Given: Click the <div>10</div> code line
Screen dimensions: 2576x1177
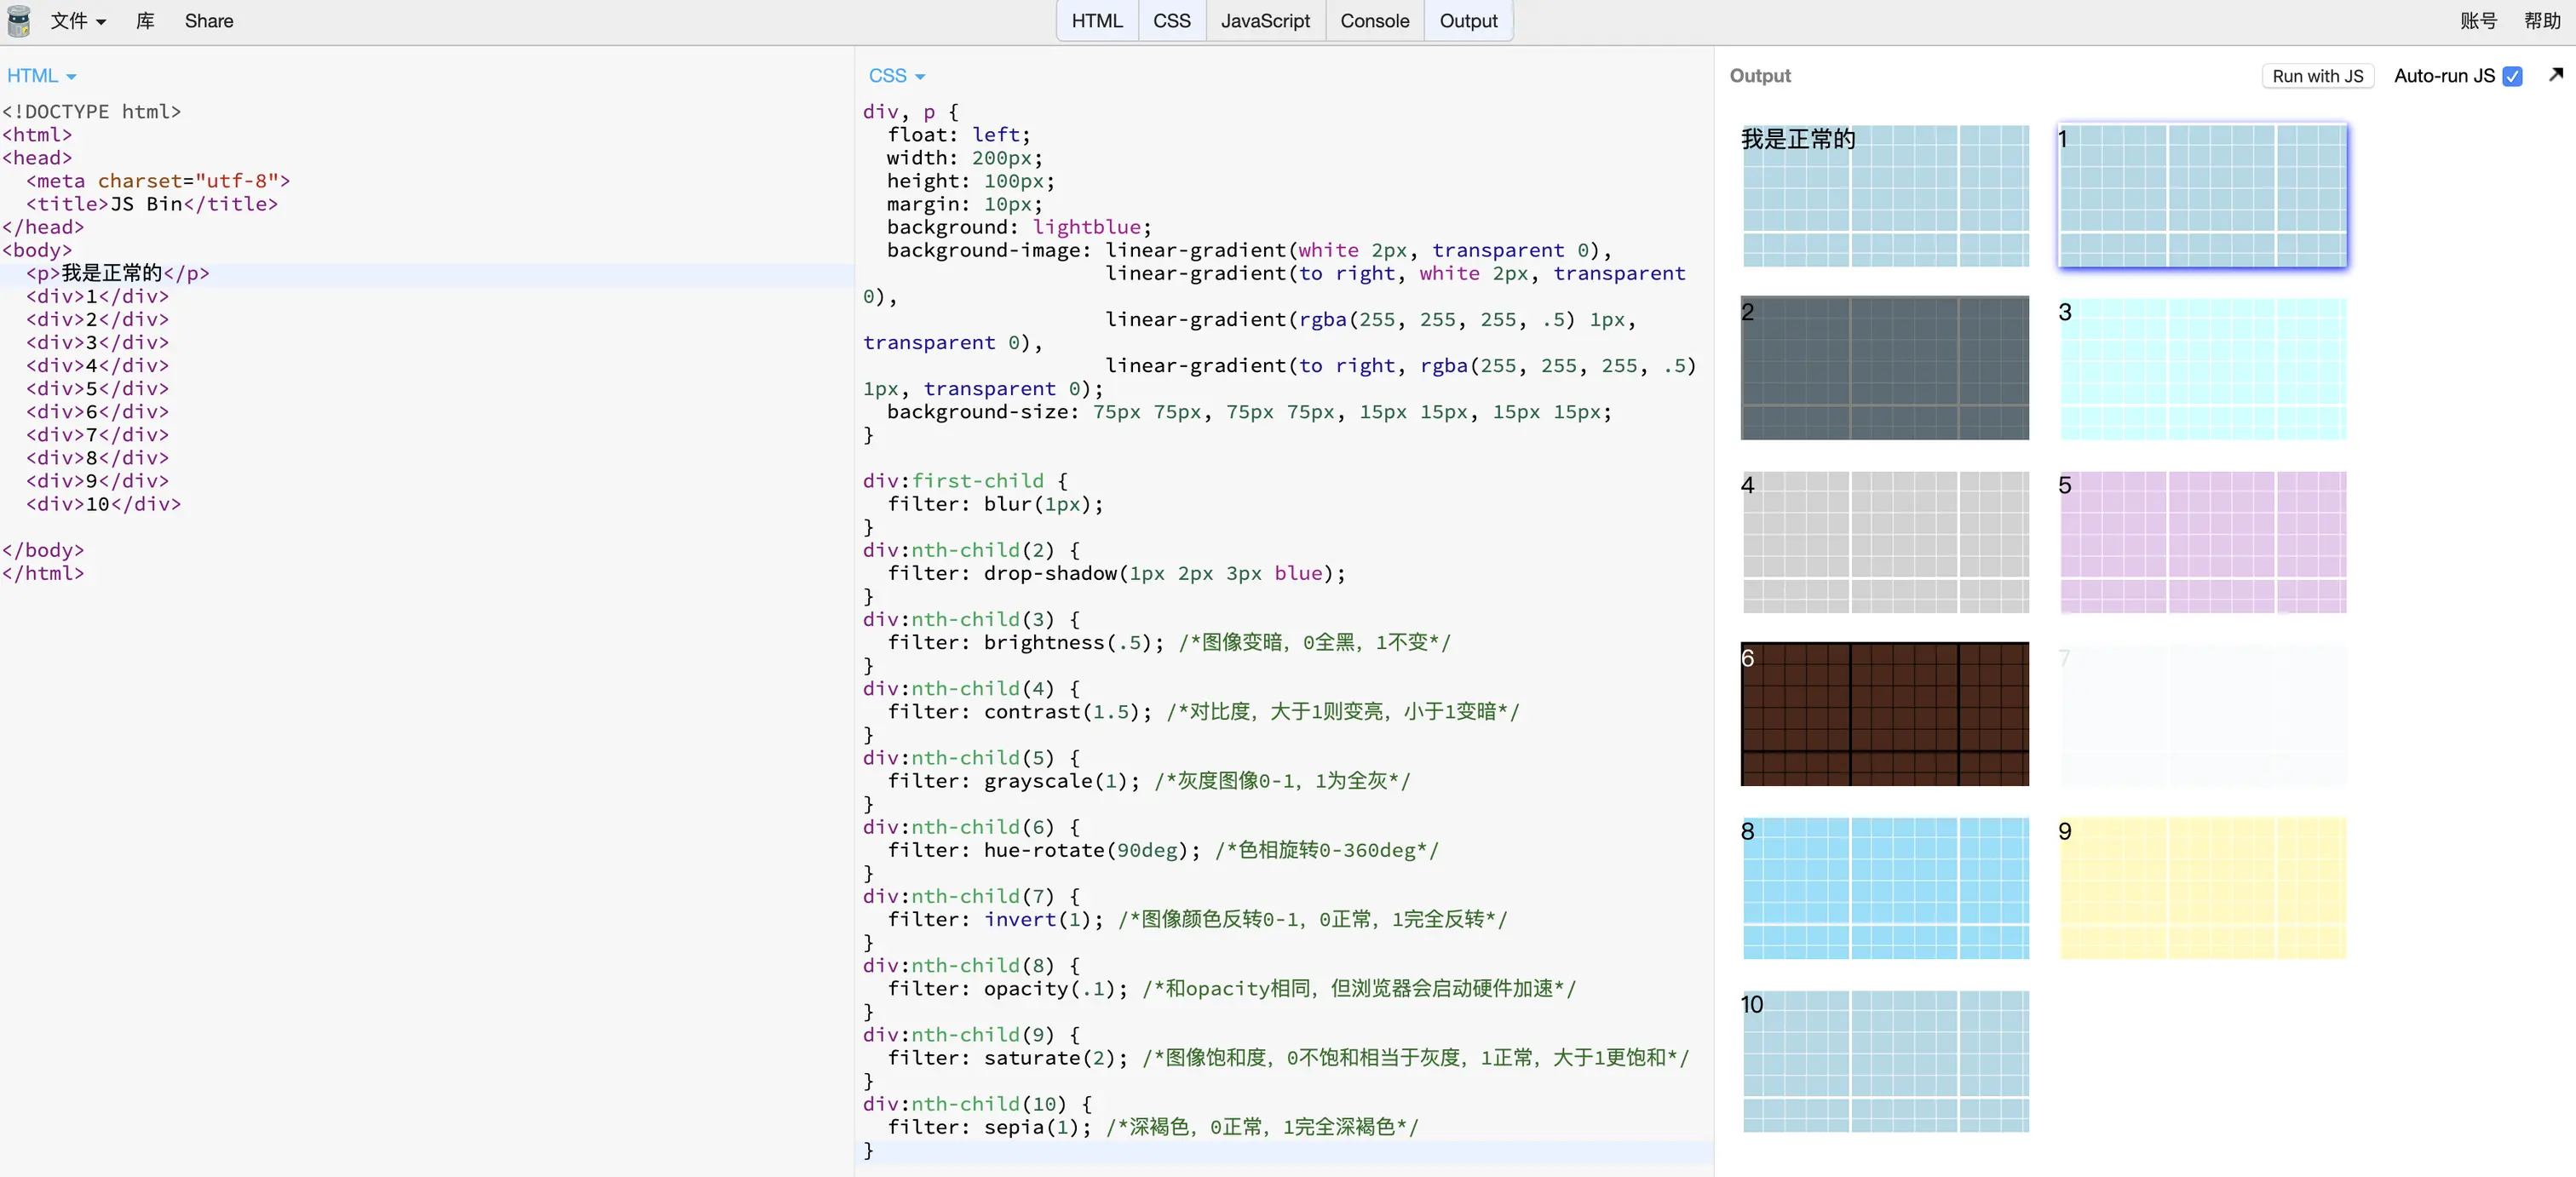Looking at the screenshot, I should 104,504.
